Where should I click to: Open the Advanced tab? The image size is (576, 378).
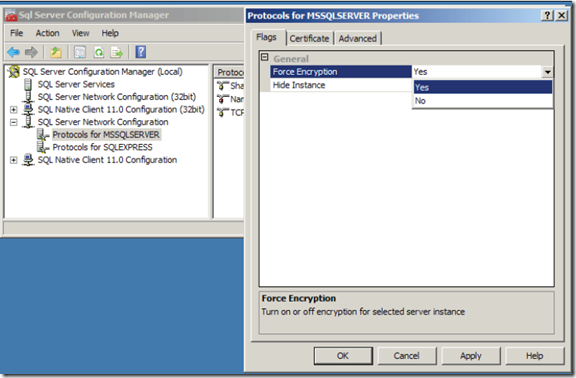tap(358, 38)
